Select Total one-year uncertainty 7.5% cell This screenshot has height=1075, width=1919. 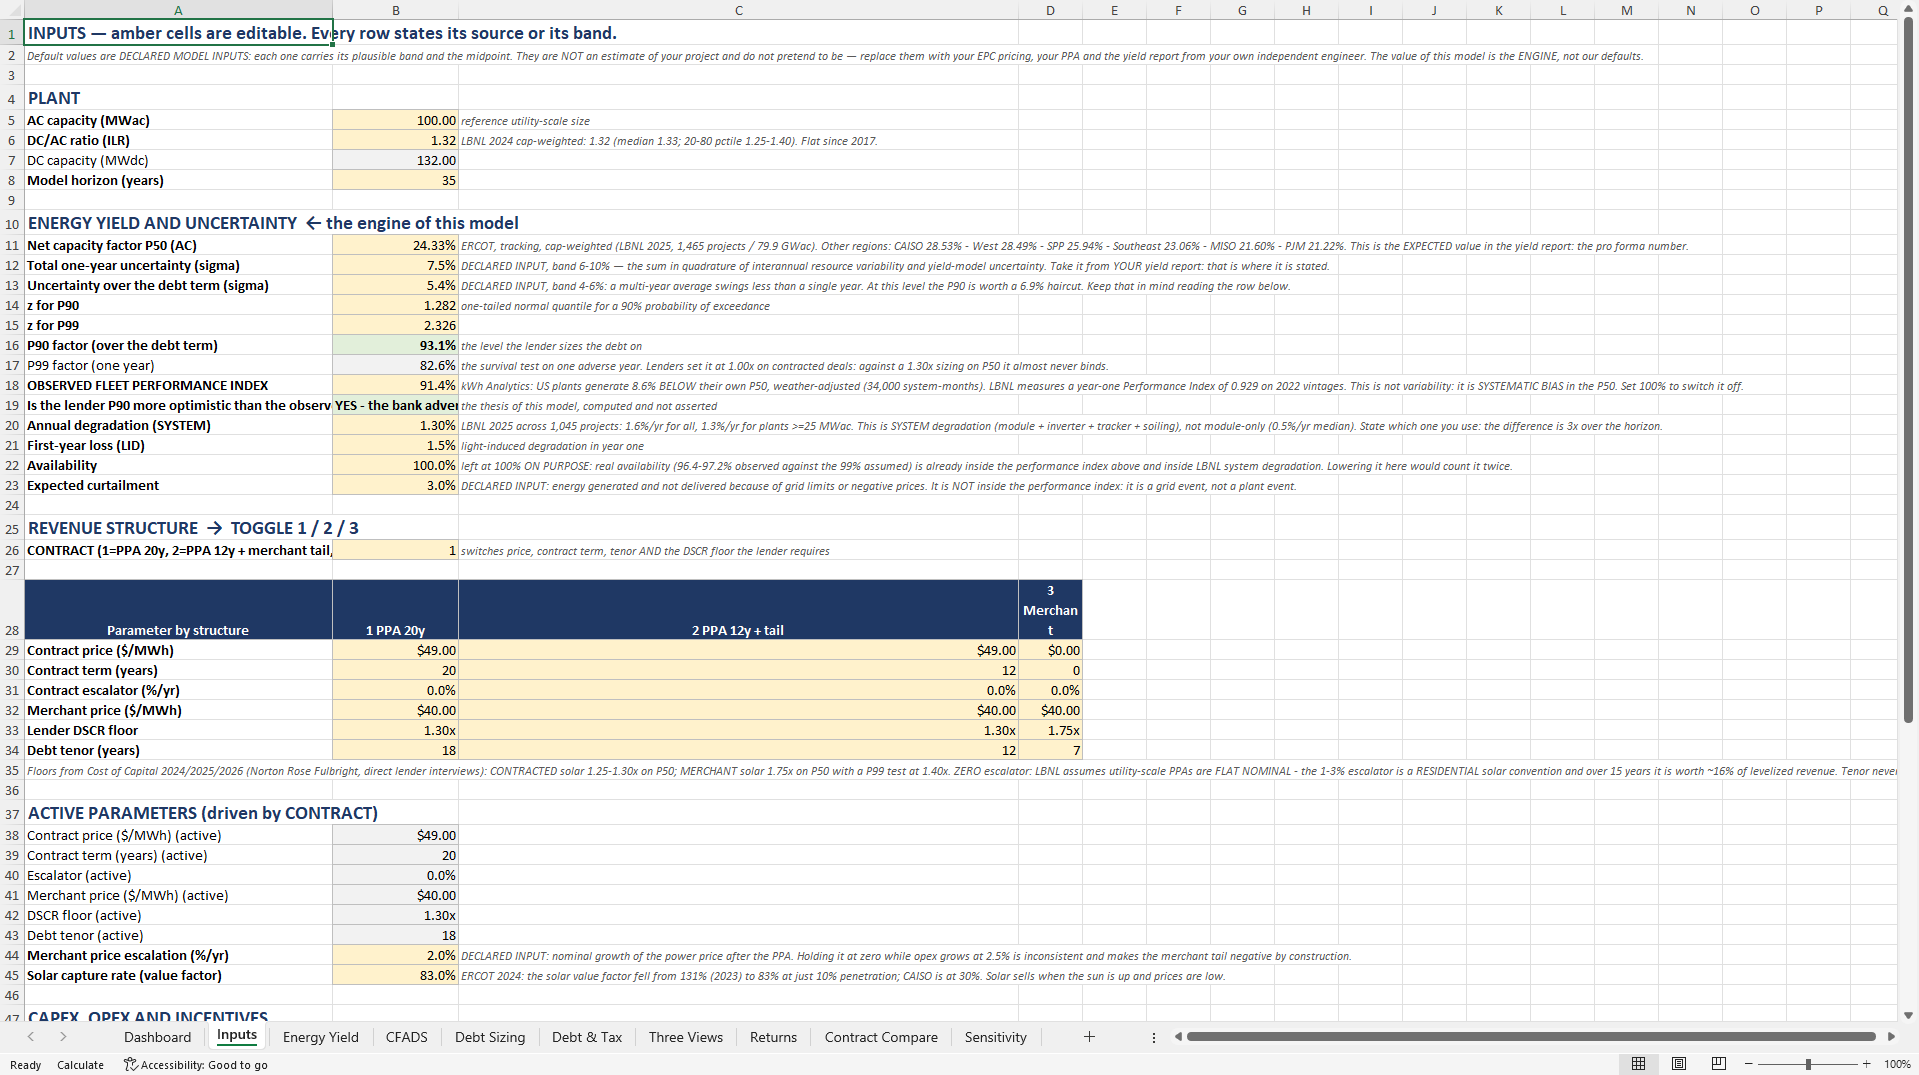pos(396,265)
